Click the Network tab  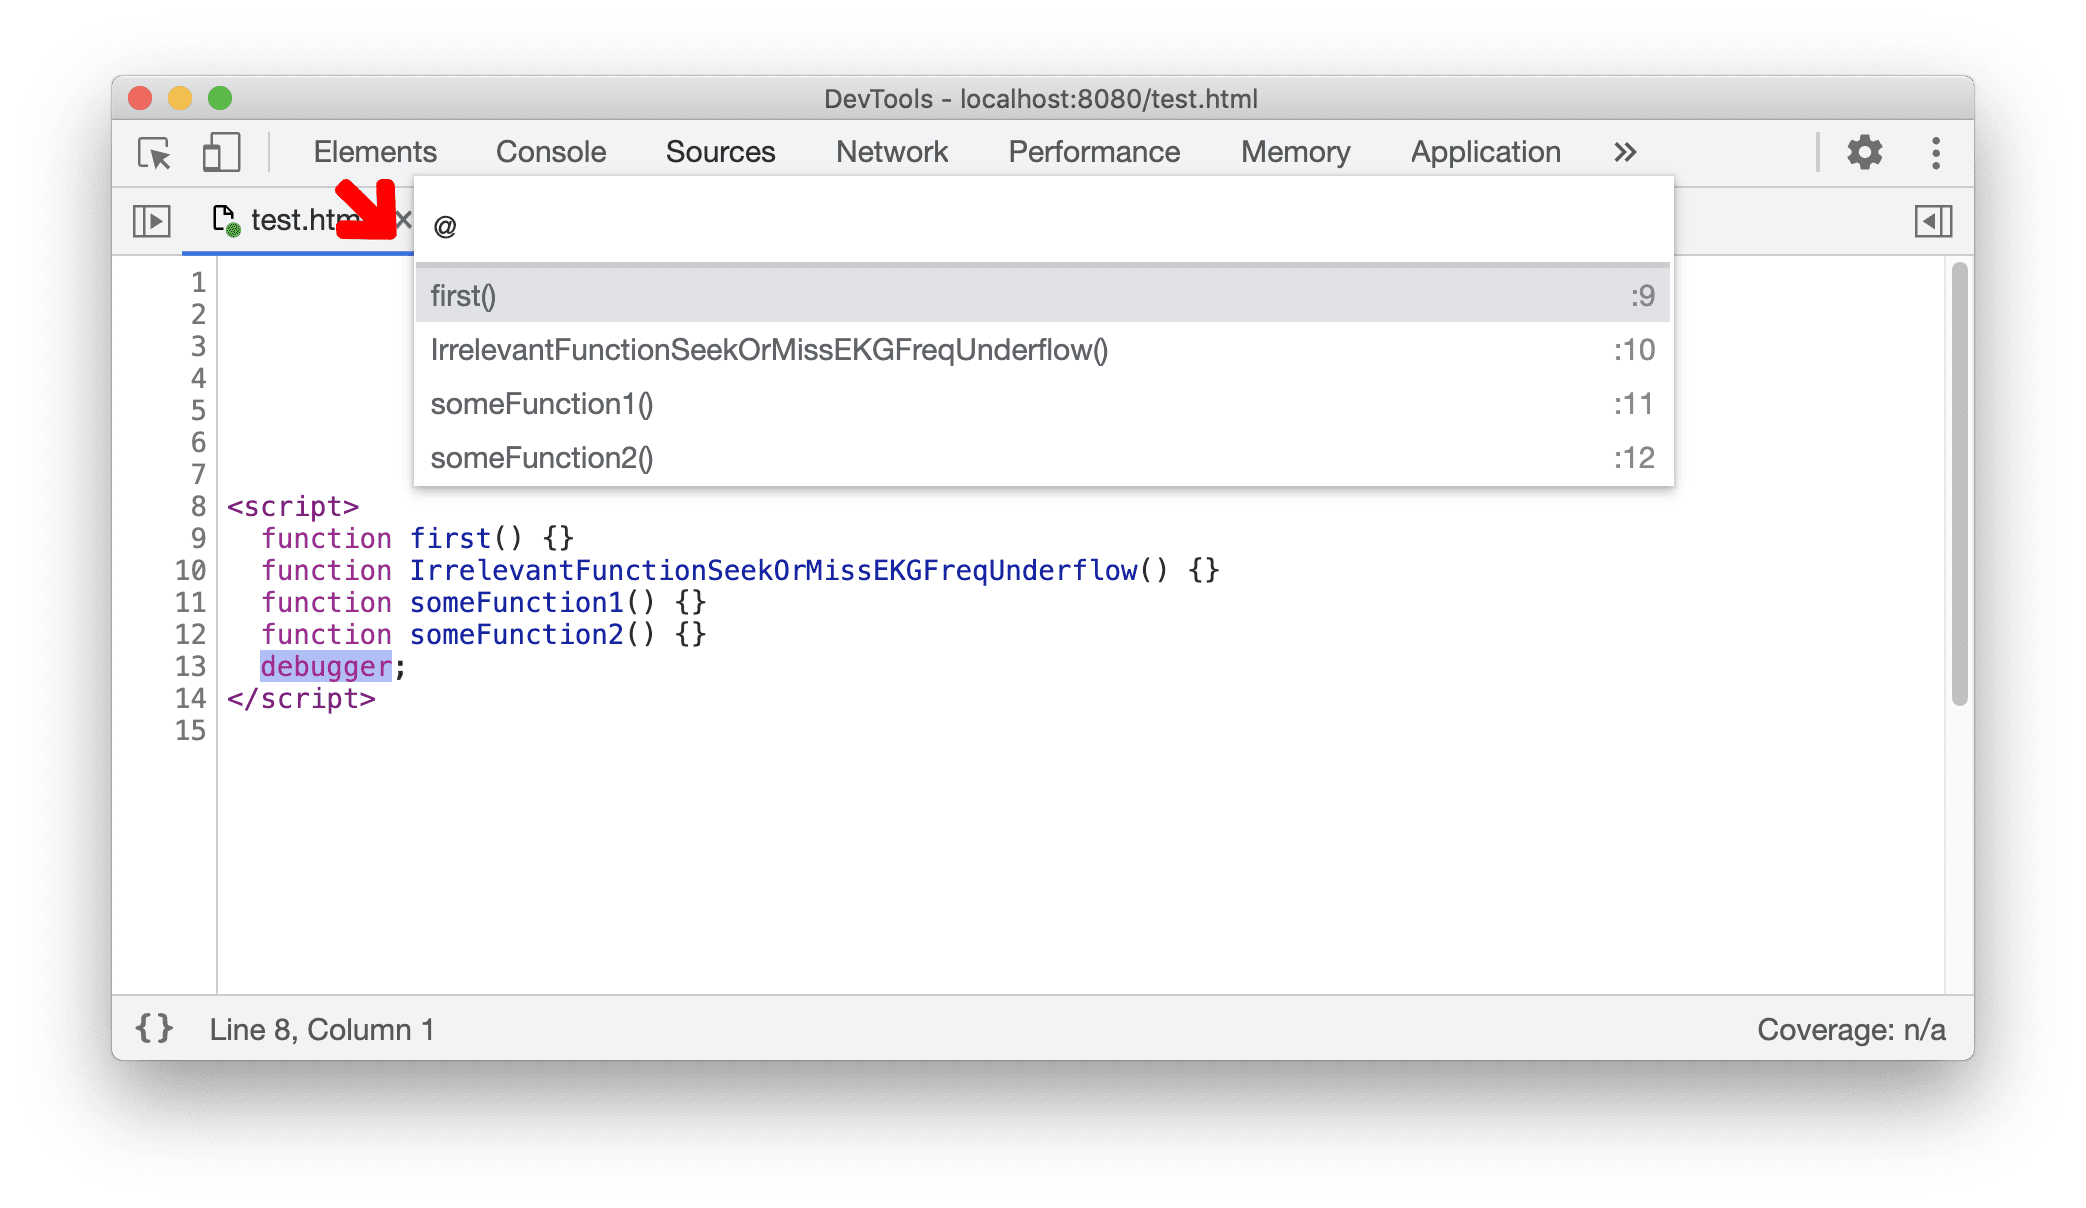coord(890,151)
